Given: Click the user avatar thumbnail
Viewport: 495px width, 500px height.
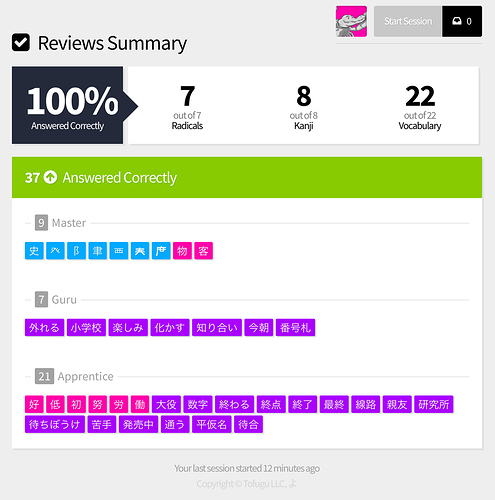Looking at the screenshot, I should click(351, 21).
